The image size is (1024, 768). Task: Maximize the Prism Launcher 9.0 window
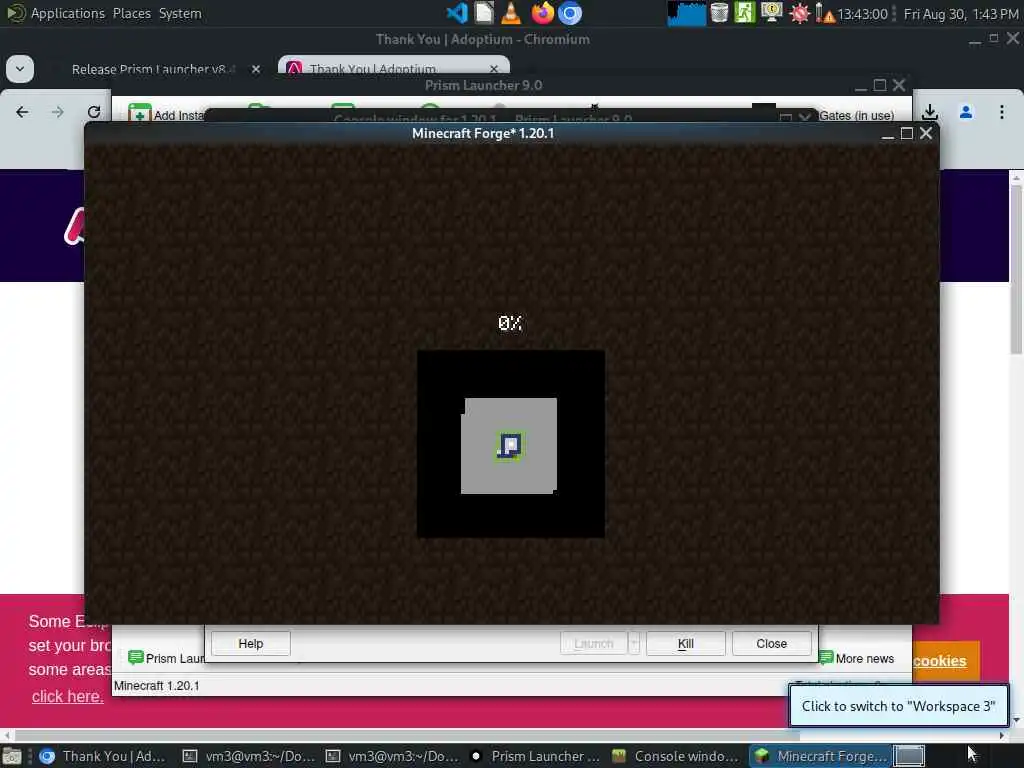pos(880,86)
